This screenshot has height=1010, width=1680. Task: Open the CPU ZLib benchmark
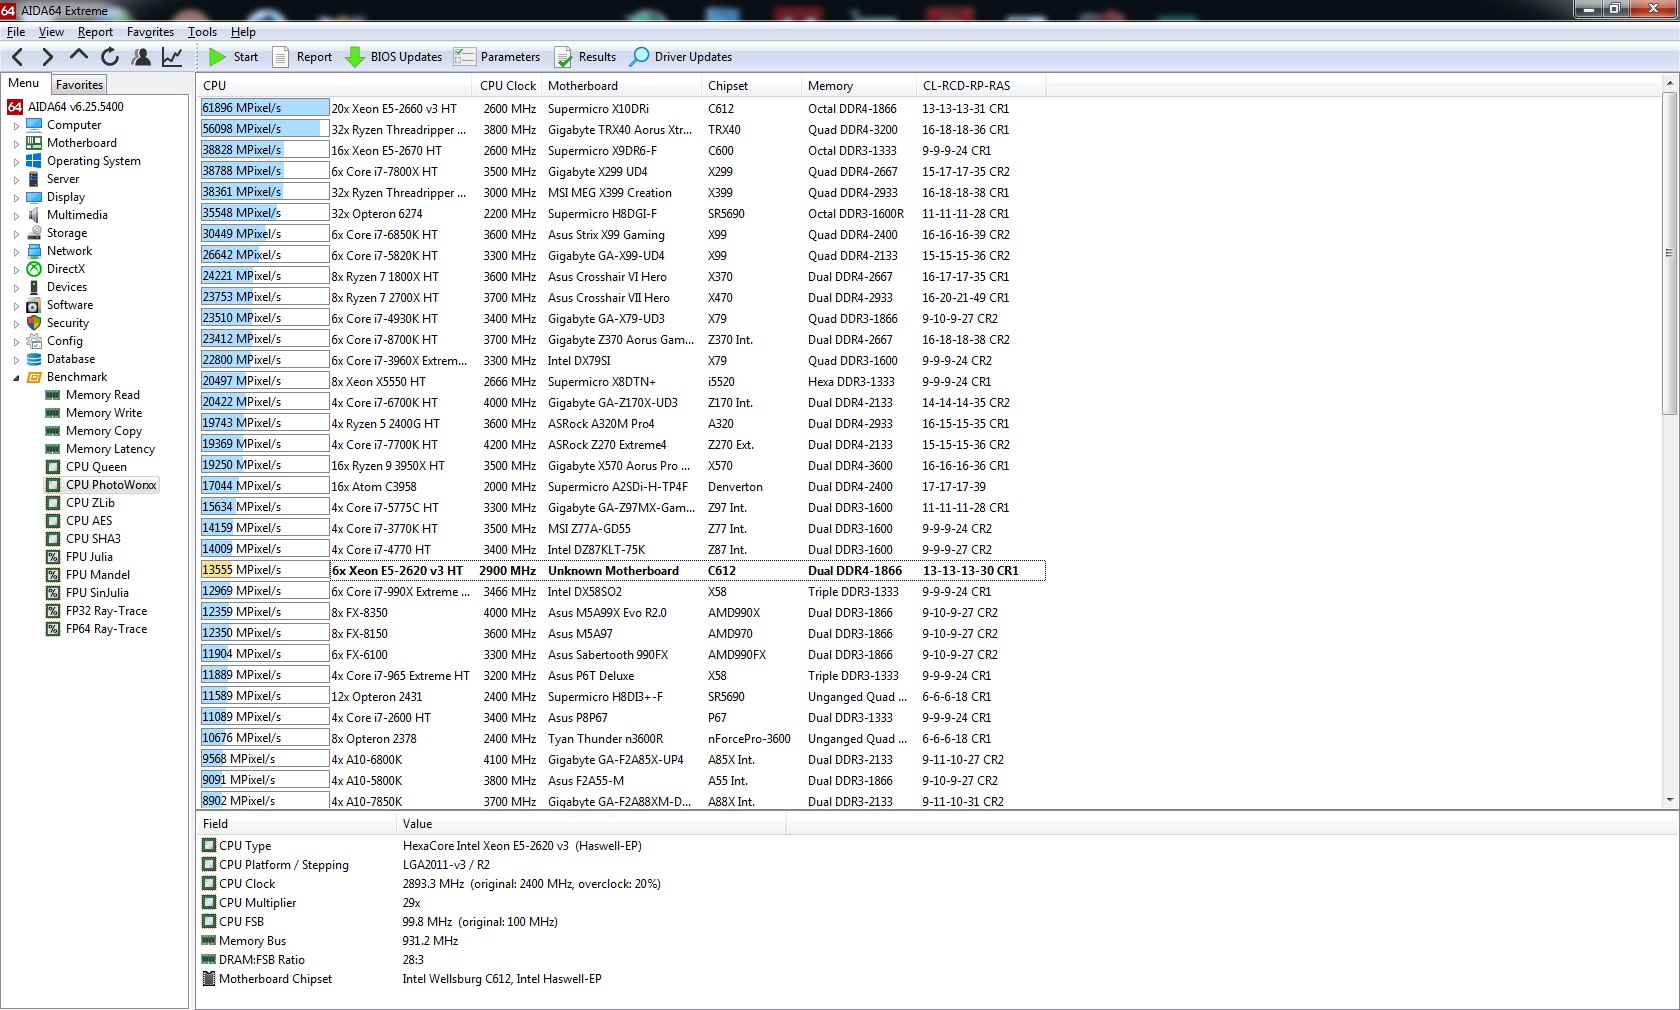click(90, 503)
